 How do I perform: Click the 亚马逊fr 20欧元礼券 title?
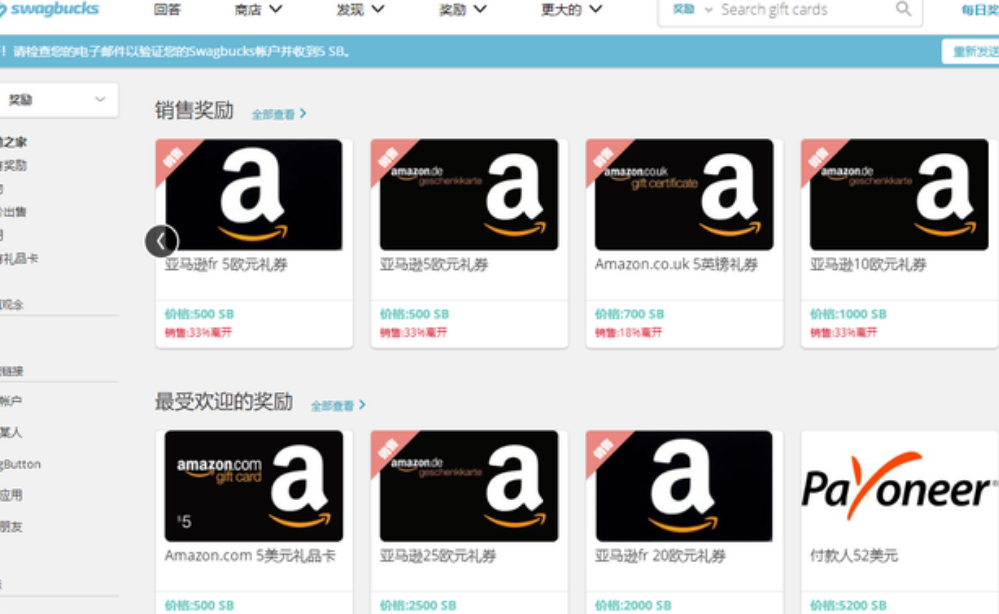pos(660,555)
